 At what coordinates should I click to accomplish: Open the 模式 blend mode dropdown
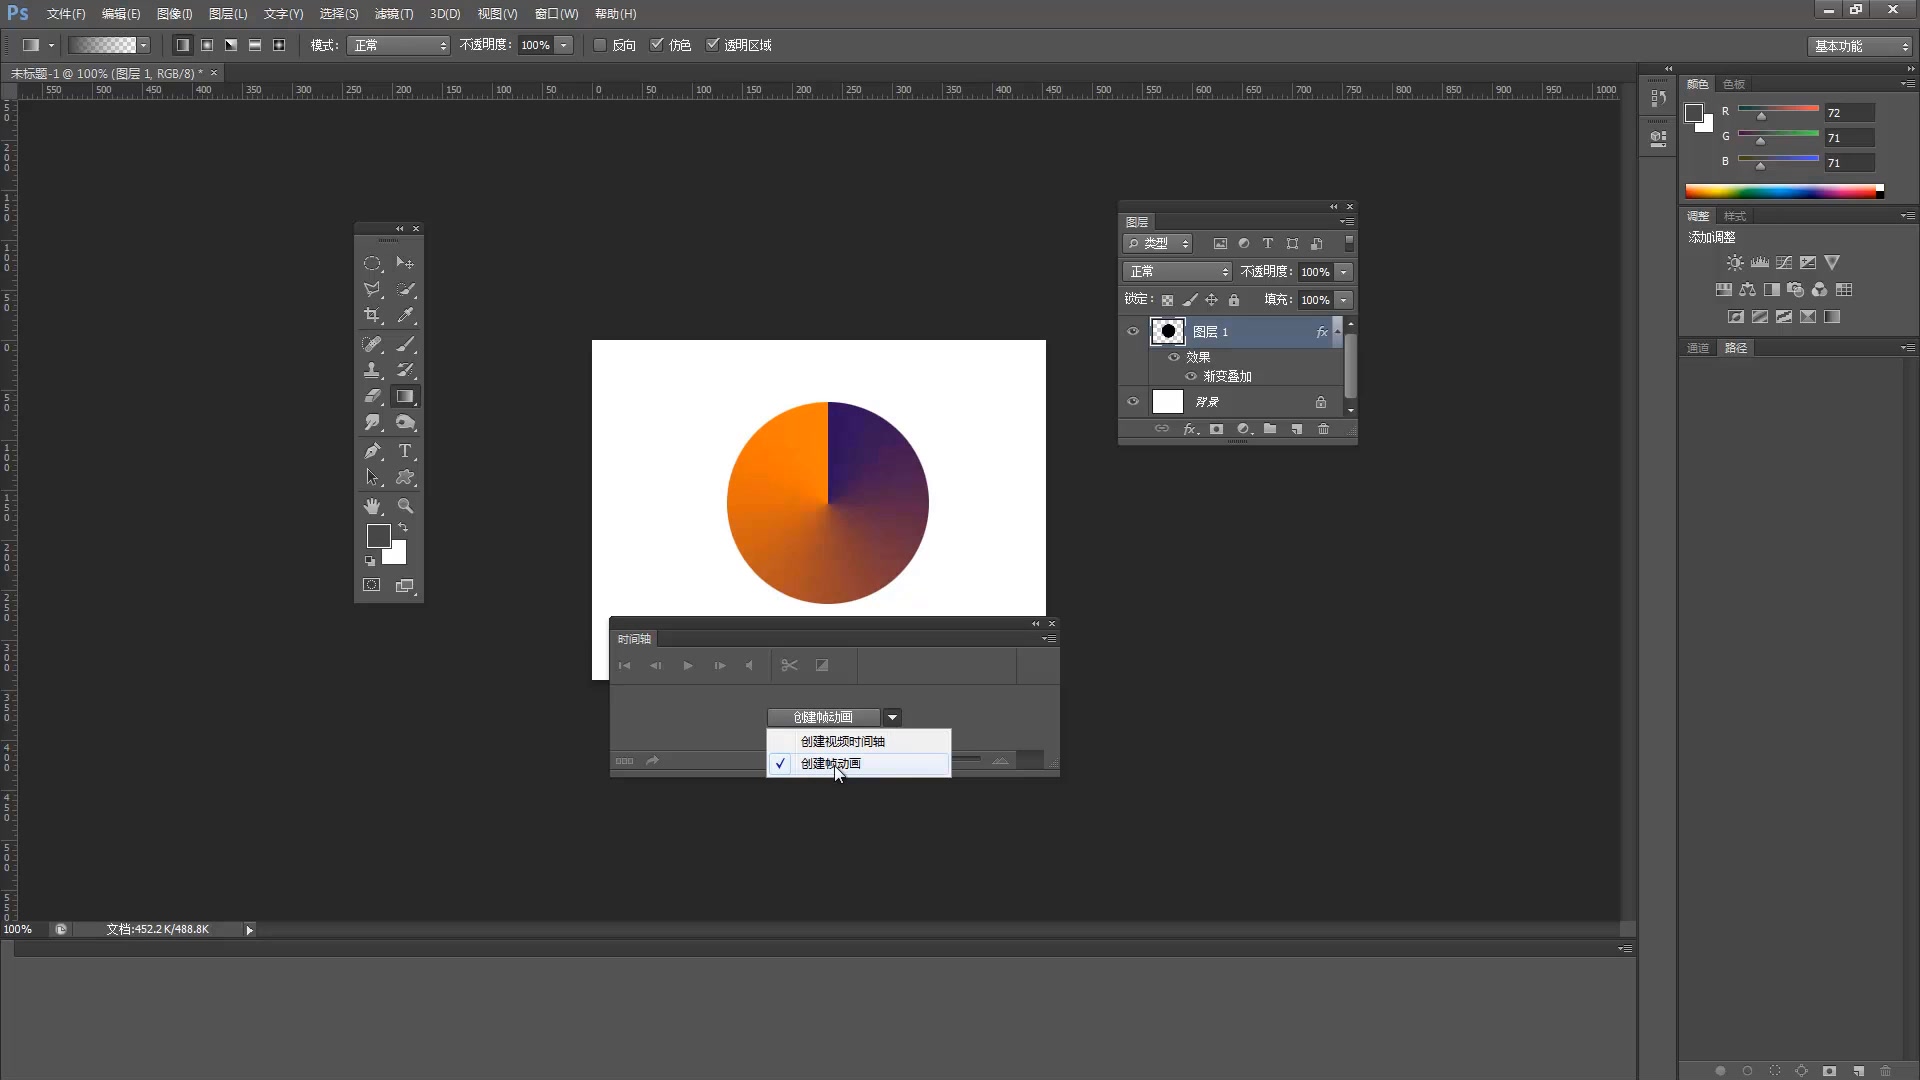[398, 45]
